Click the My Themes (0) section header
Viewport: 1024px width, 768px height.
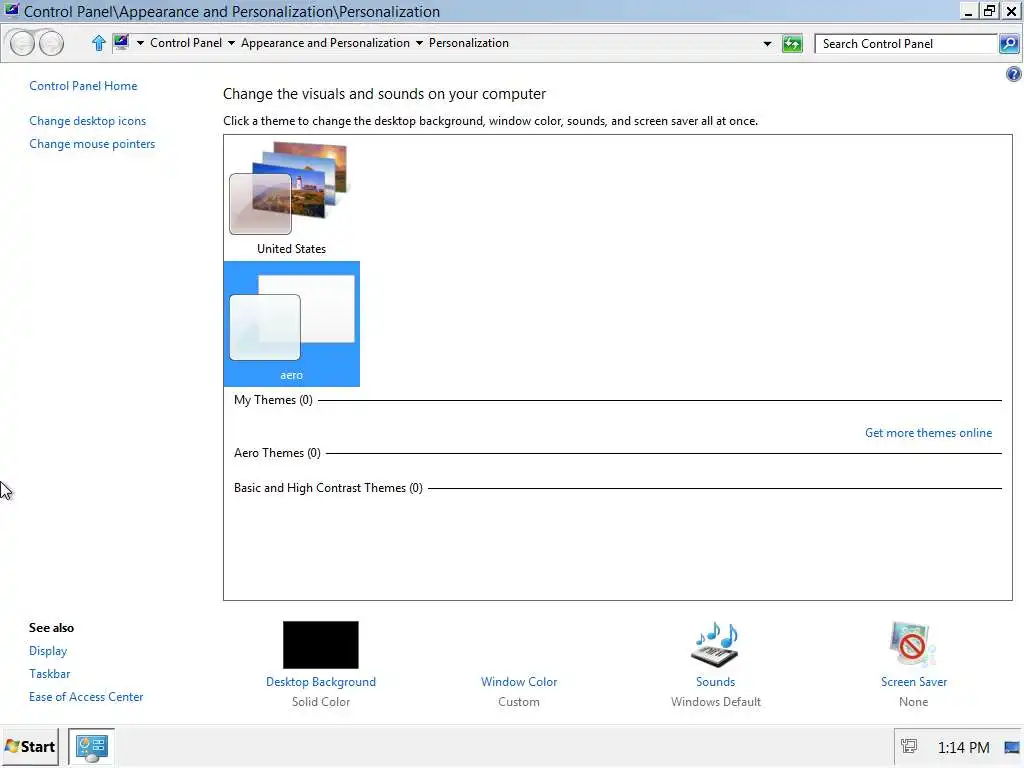(273, 400)
